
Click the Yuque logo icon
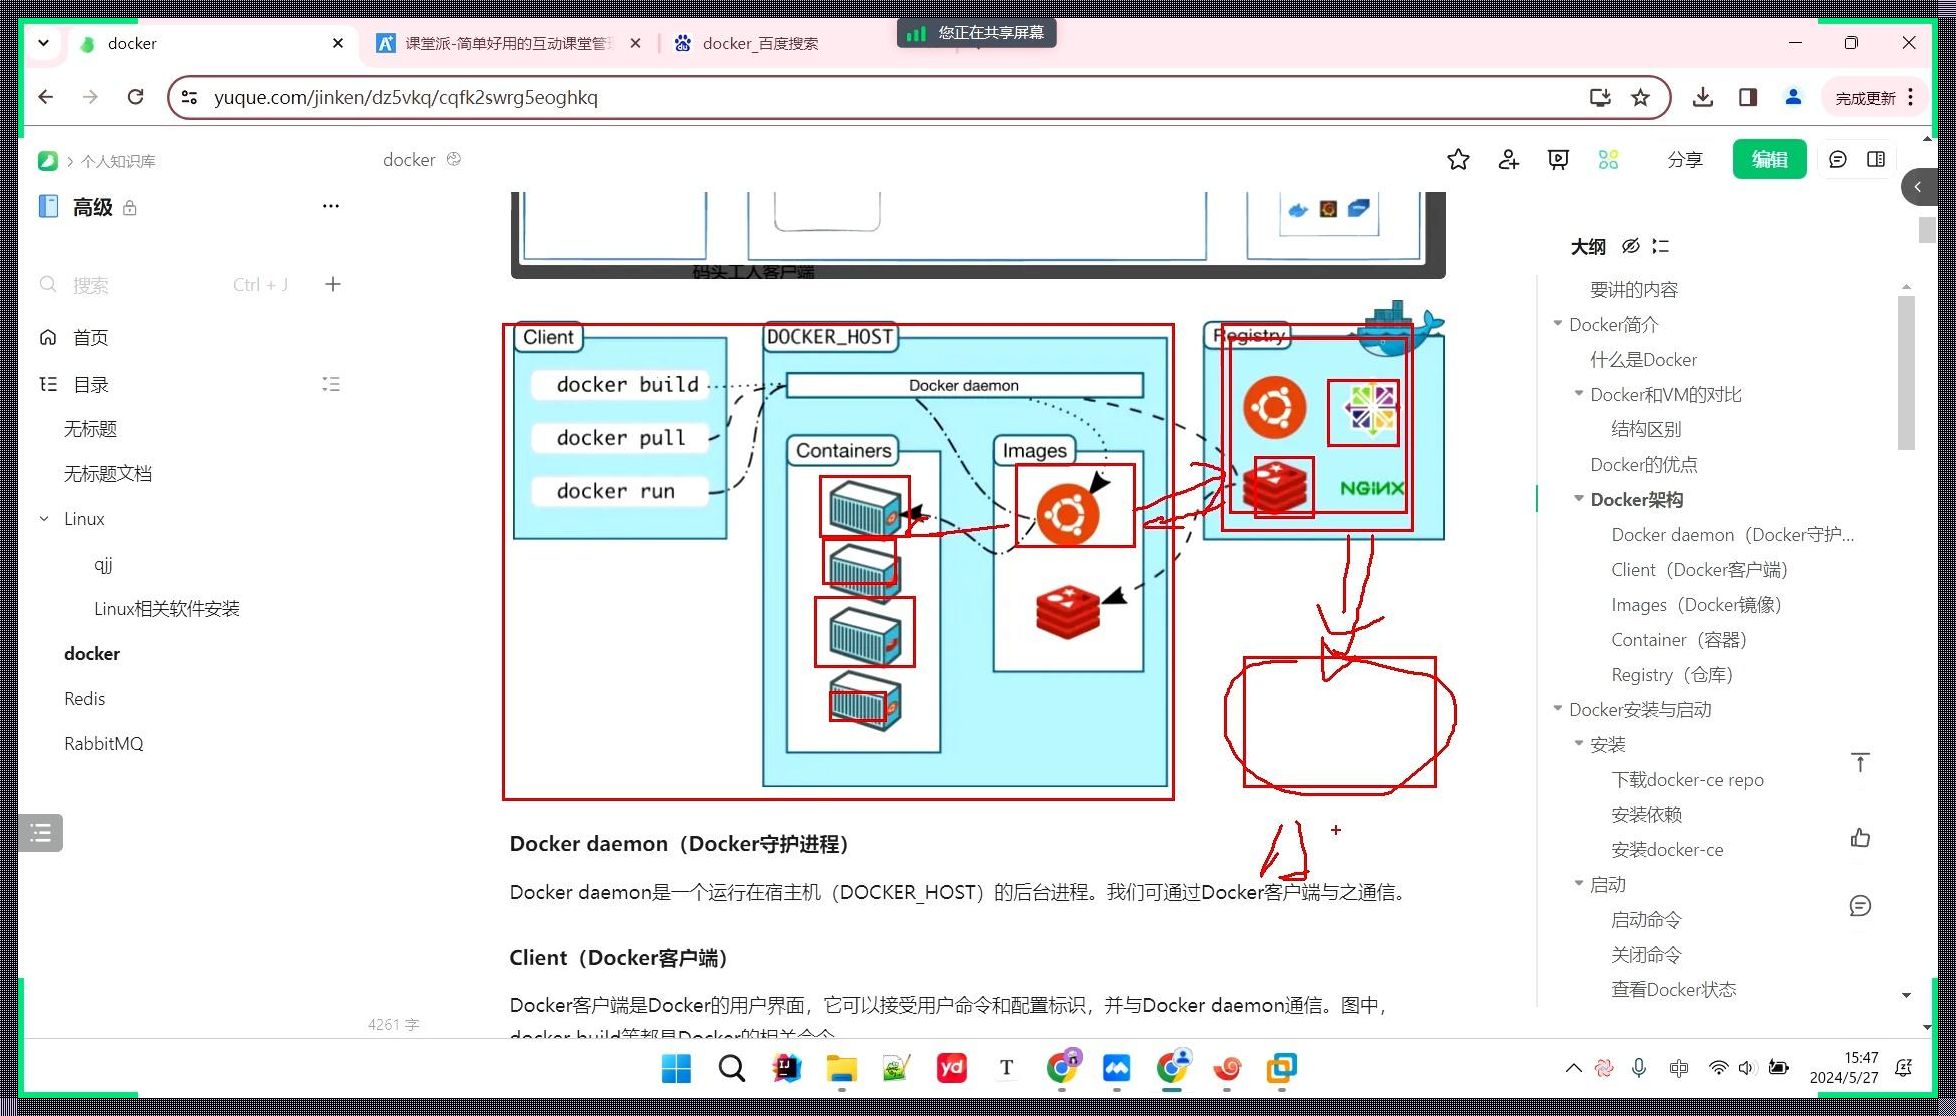pyautogui.click(x=47, y=161)
